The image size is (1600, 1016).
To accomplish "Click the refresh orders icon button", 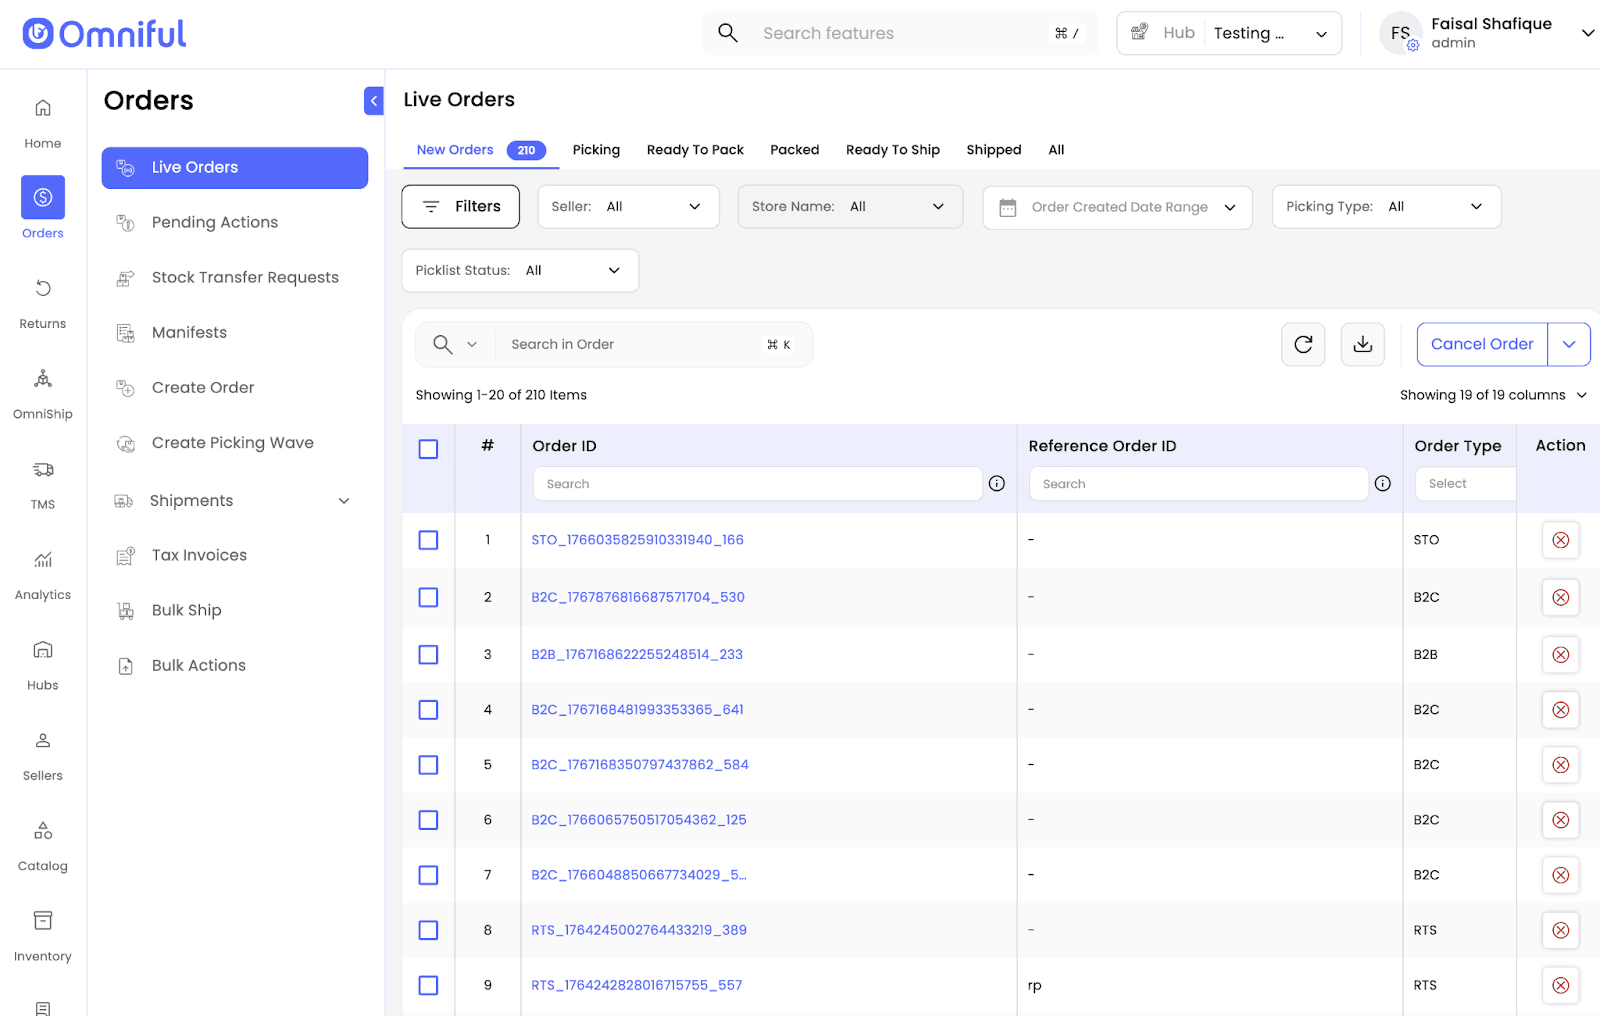I will pos(1303,345).
